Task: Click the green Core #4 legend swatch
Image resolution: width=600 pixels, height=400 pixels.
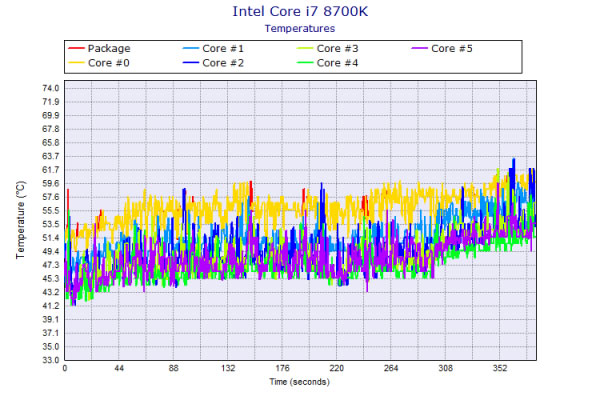Action: (305, 63)
